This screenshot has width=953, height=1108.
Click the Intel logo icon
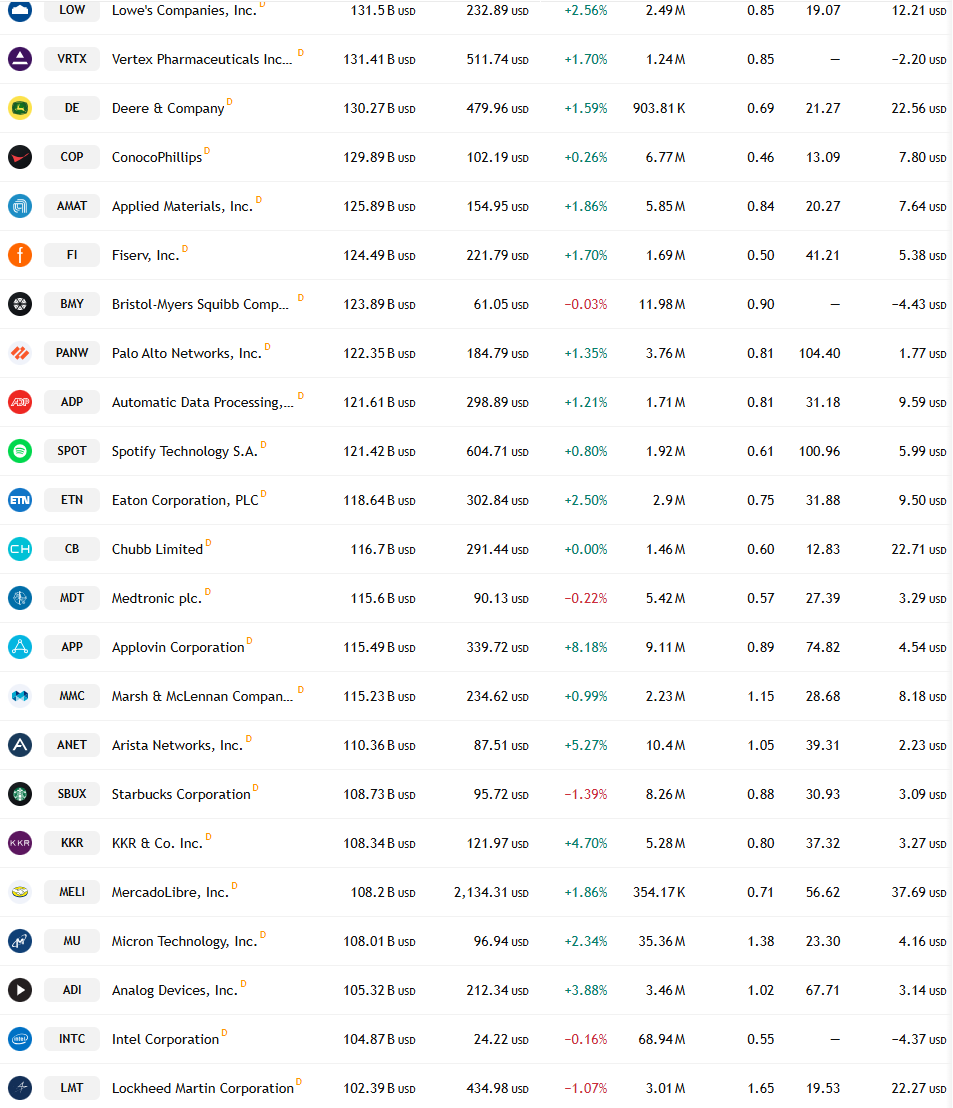click(20, 1039)
